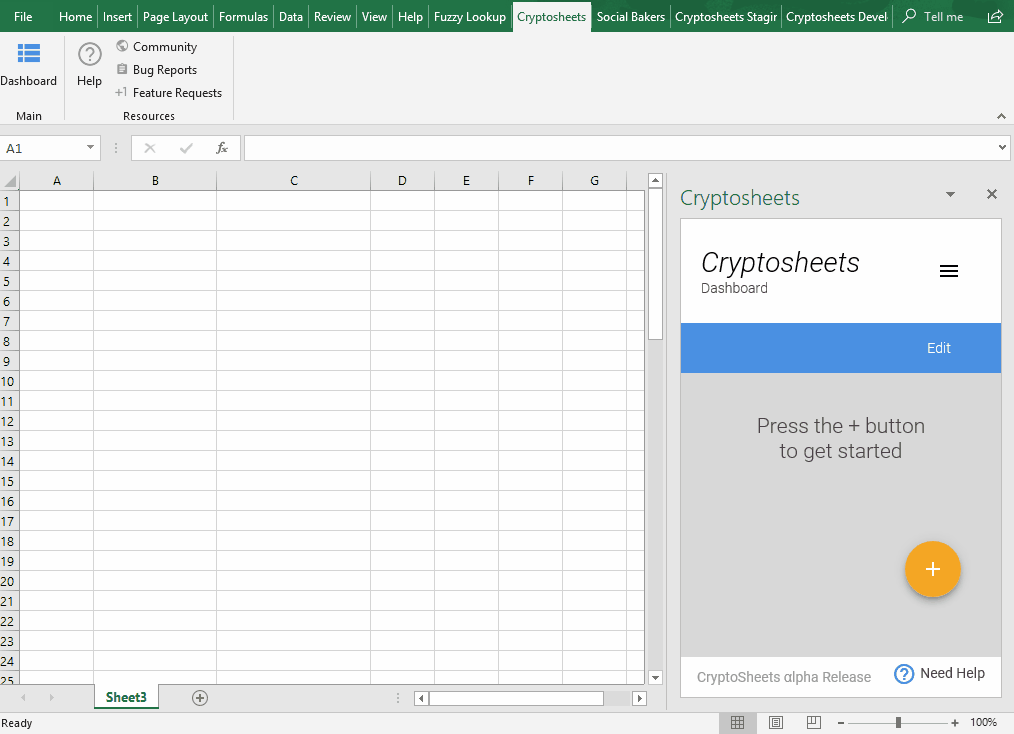Switch to Page Break Preview view
The width and height of the screenshot is (1014, 734).
(x=814, y=722)
